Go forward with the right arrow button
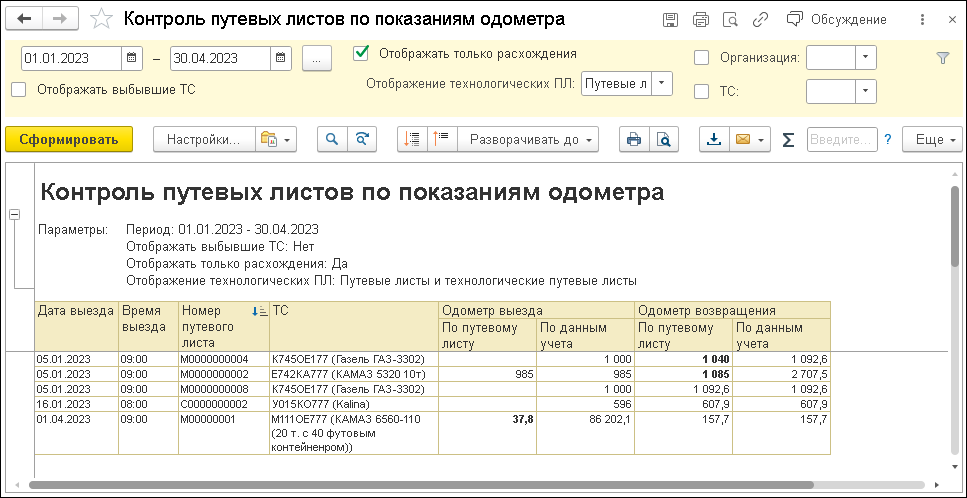This screenshot has height=498, width=967. click(60, 19)
